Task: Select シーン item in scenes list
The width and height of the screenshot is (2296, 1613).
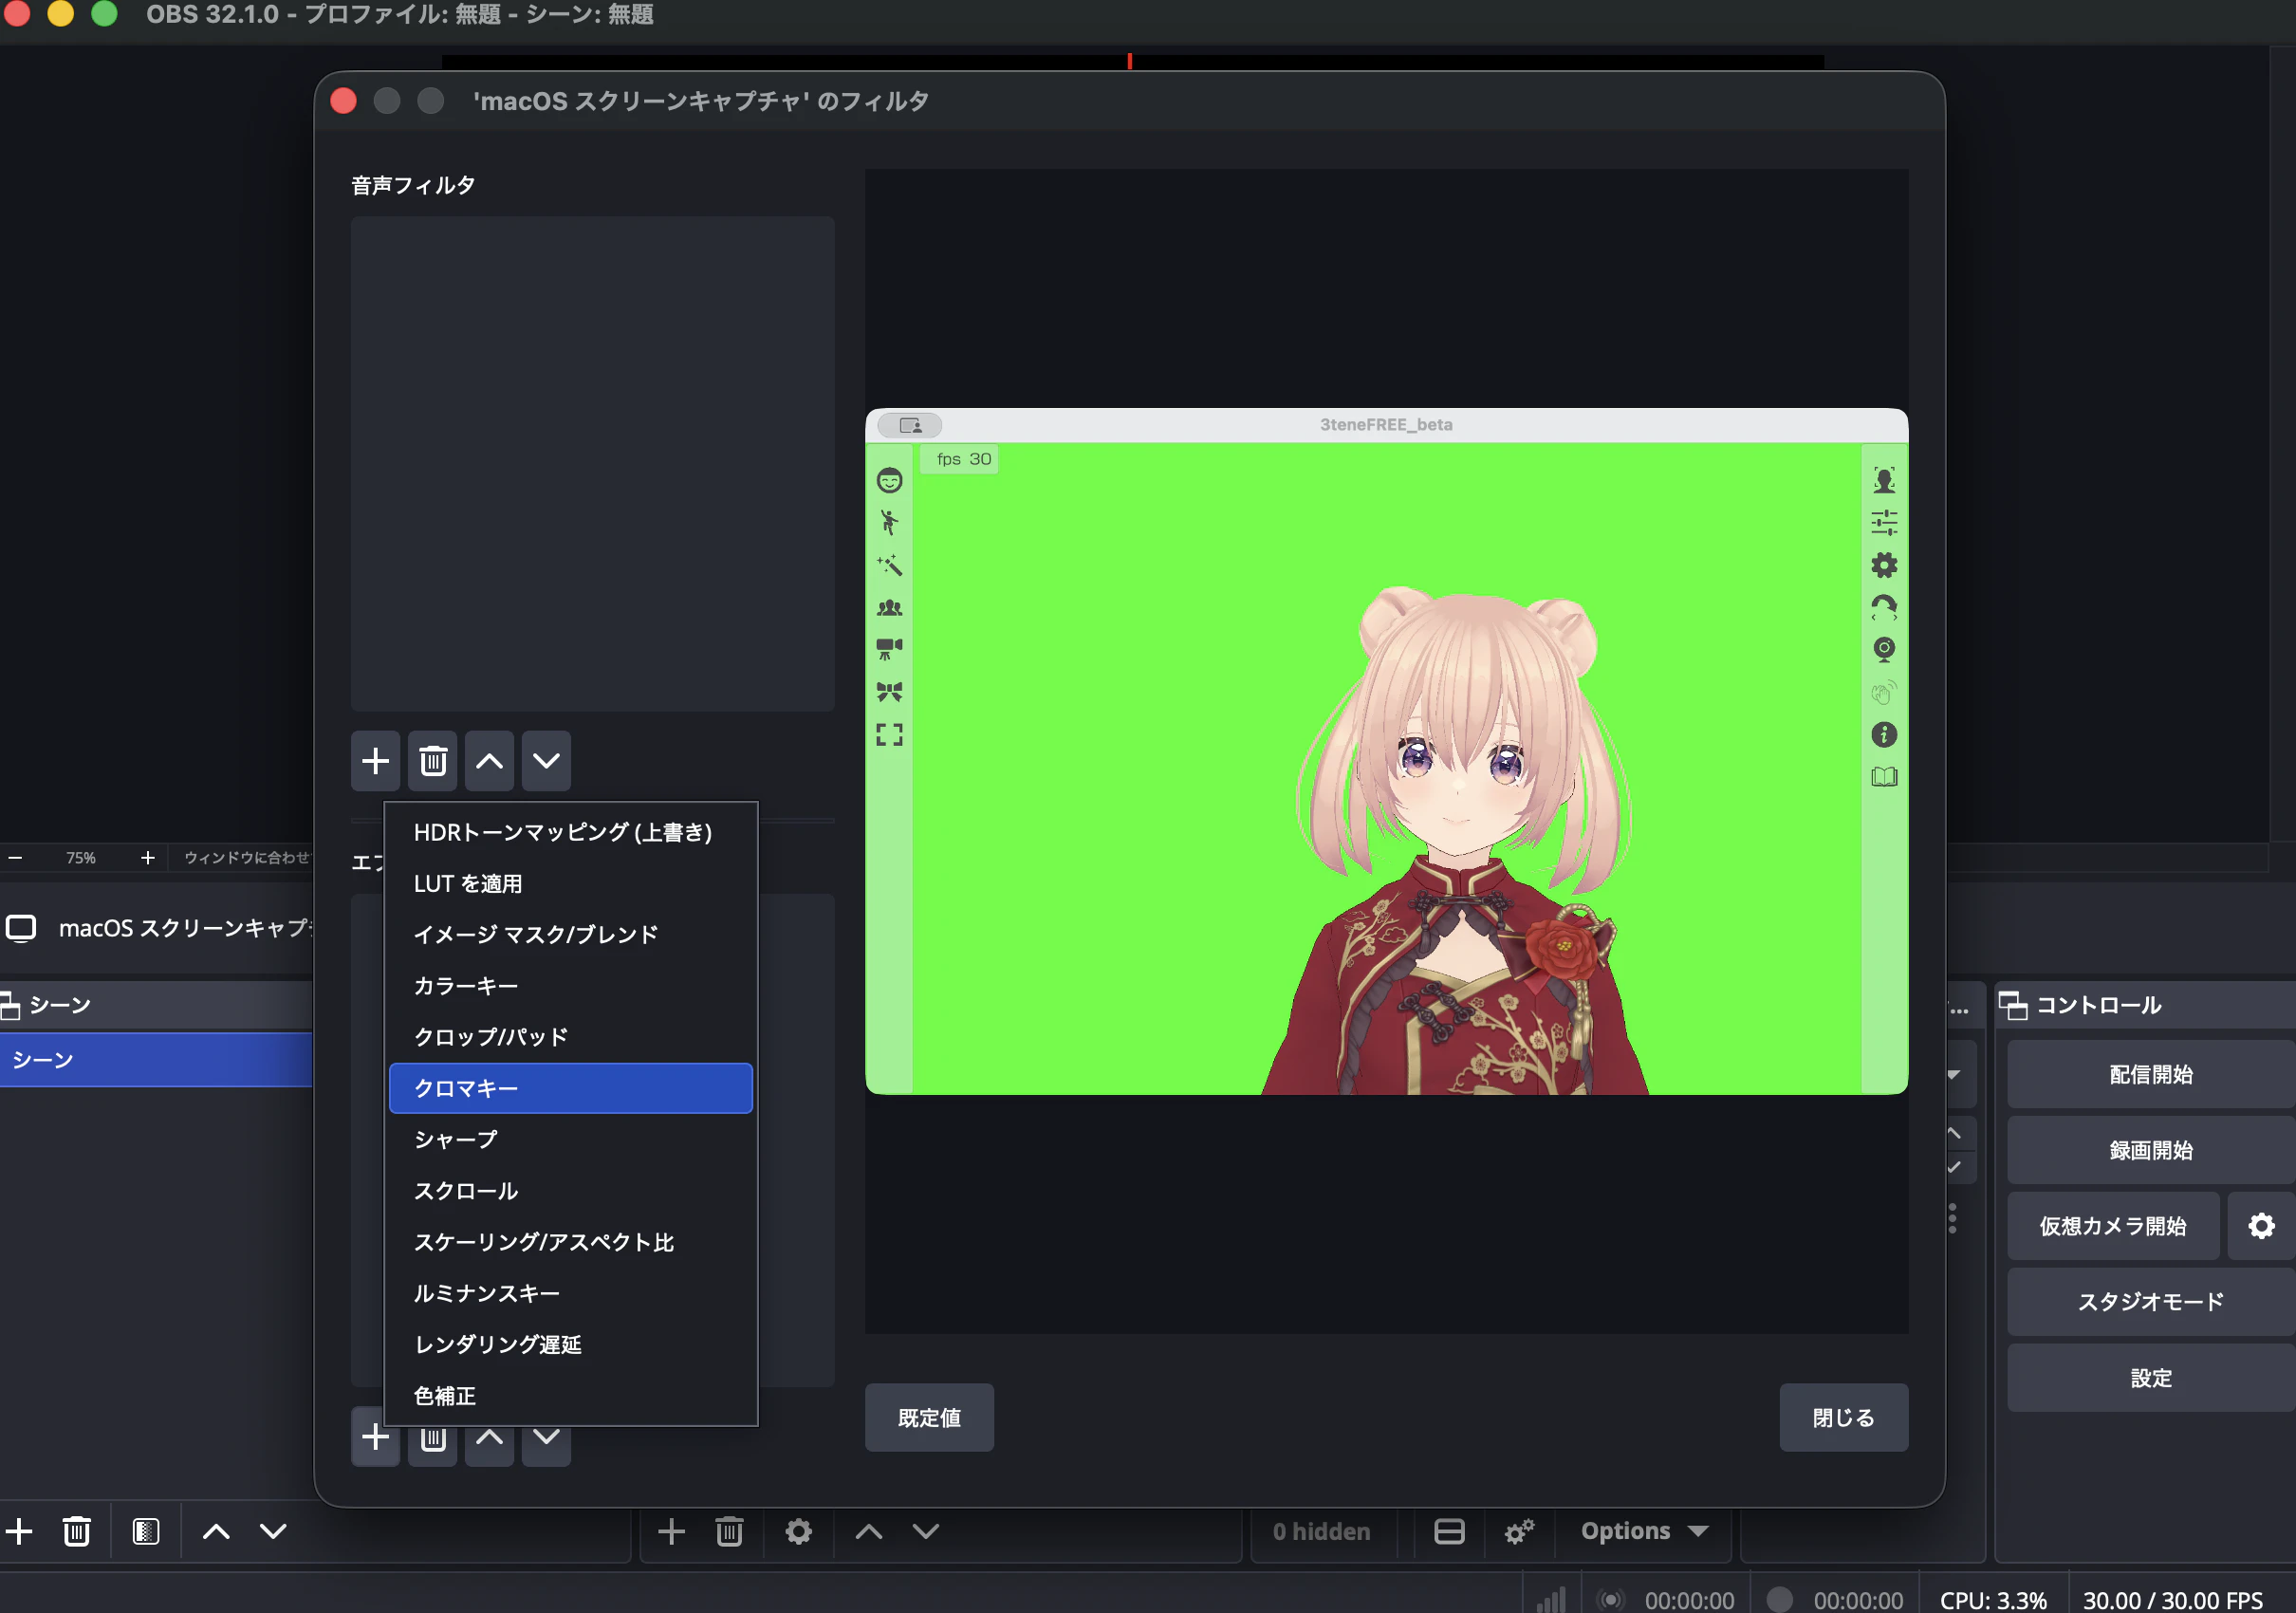Action: tap(156, 1060)
